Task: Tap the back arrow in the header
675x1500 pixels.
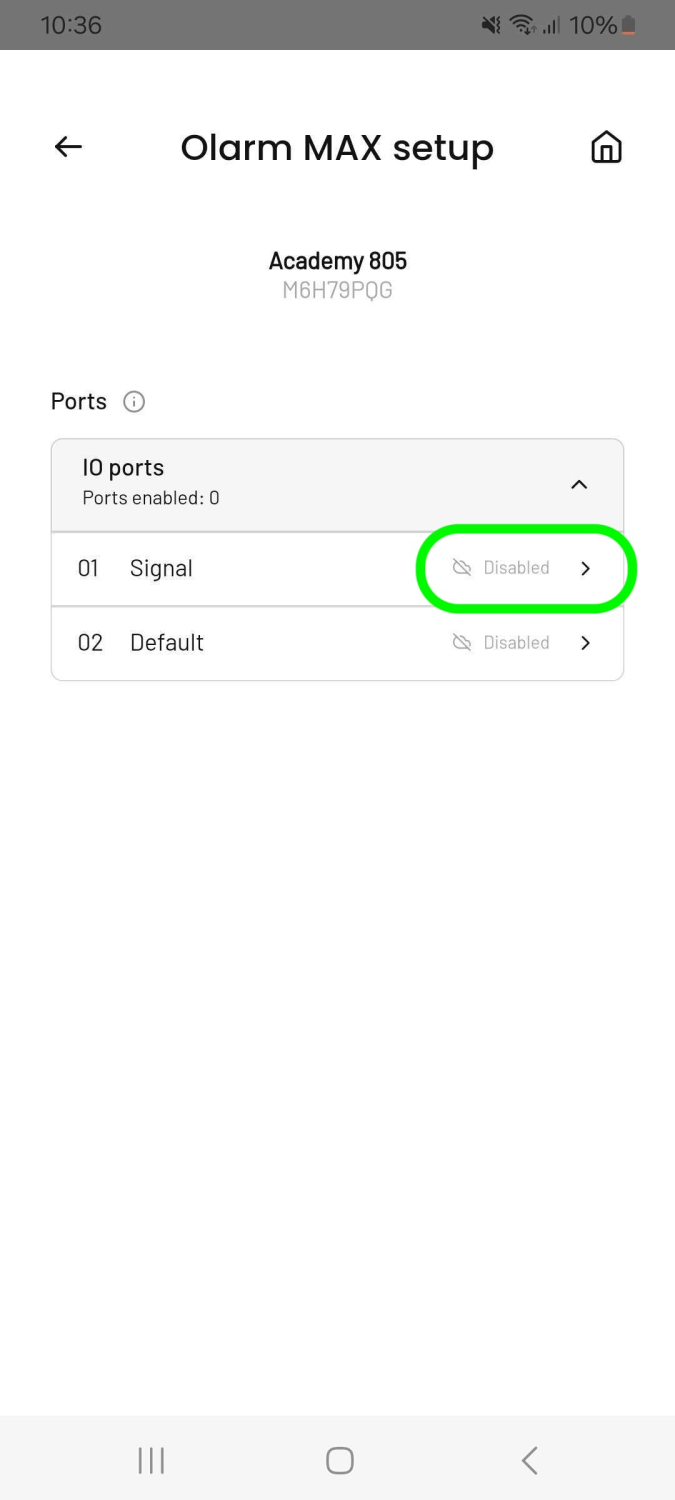Action: pos(68,147)
